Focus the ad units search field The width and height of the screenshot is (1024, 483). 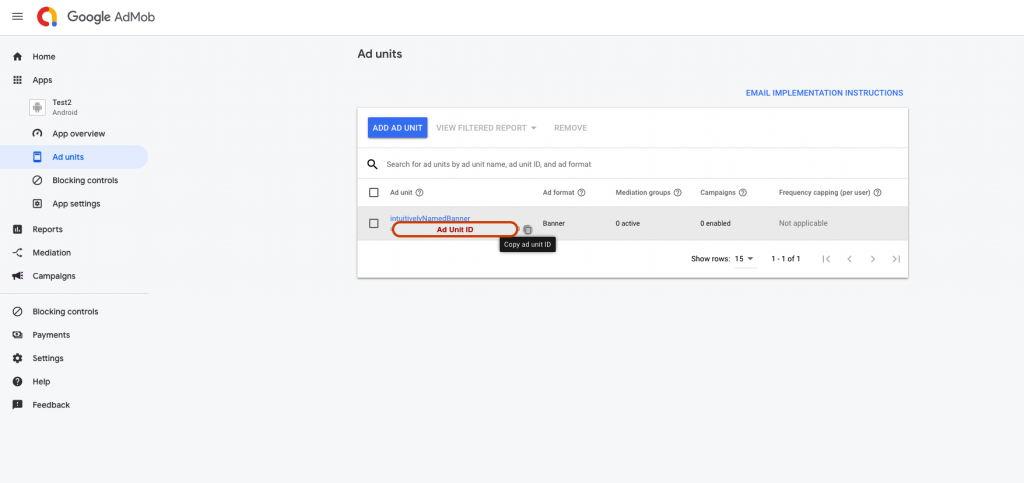point(600,164)
